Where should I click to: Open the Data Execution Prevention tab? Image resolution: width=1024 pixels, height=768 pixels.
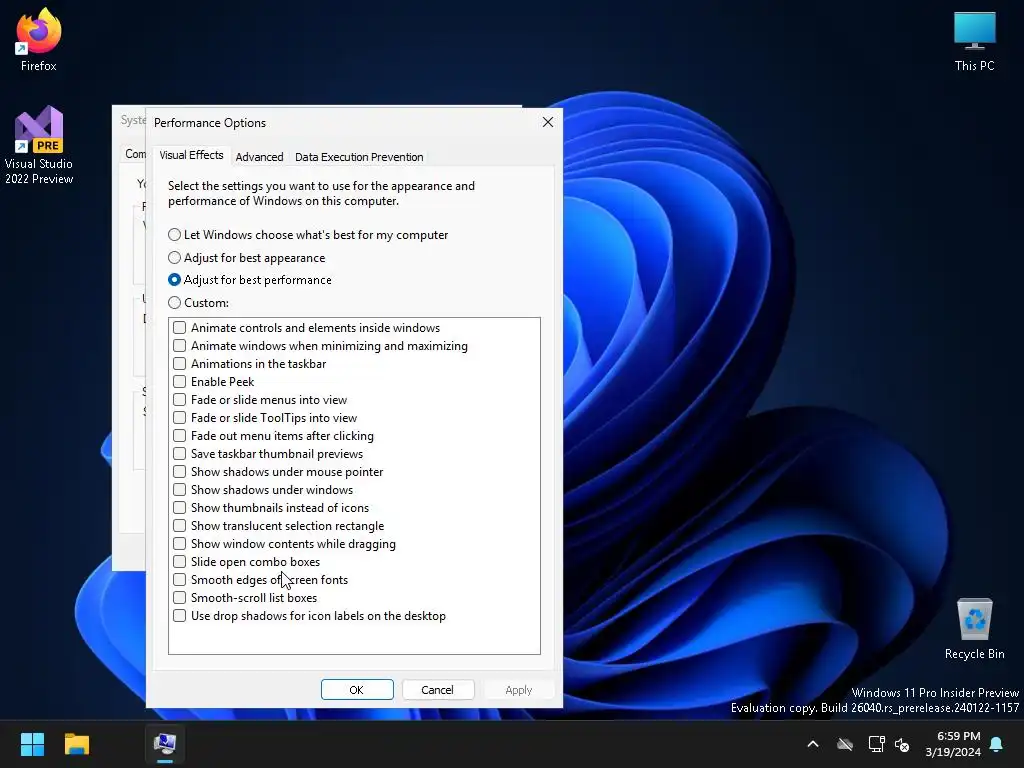(x=359, y=157)
